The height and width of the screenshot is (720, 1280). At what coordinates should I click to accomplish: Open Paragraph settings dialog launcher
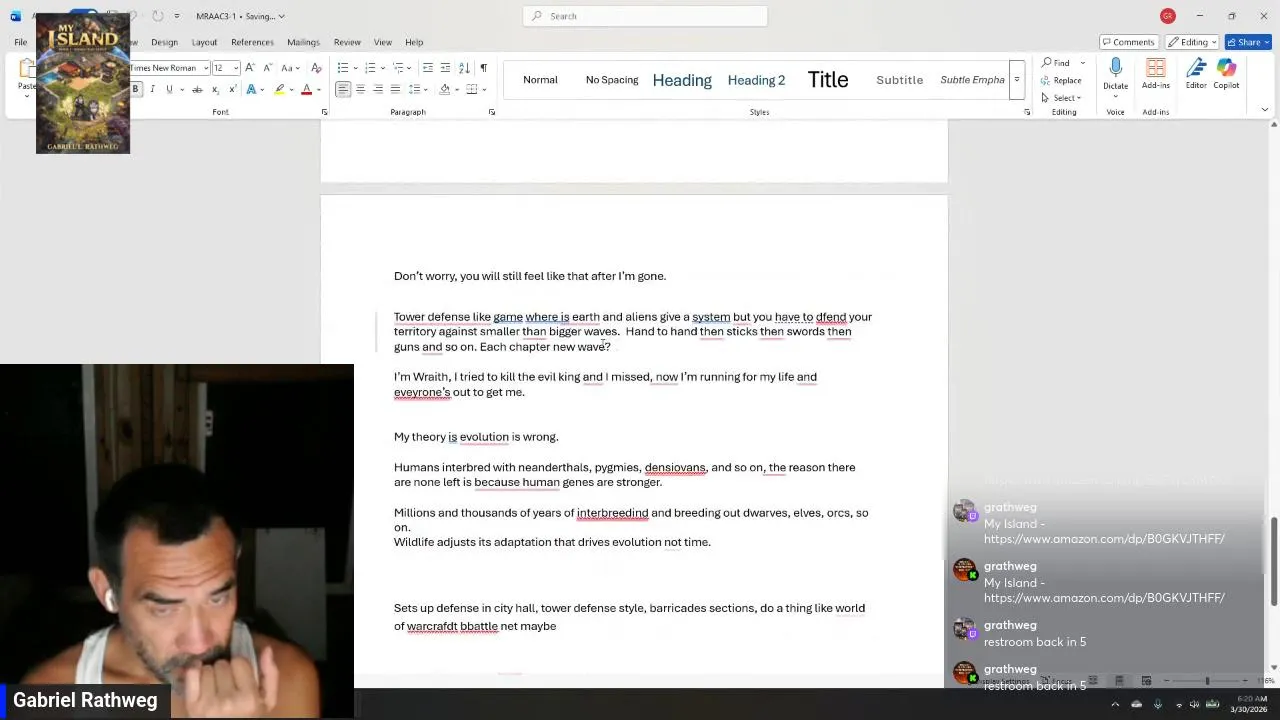pyautogui.click(x=492, y=112)
